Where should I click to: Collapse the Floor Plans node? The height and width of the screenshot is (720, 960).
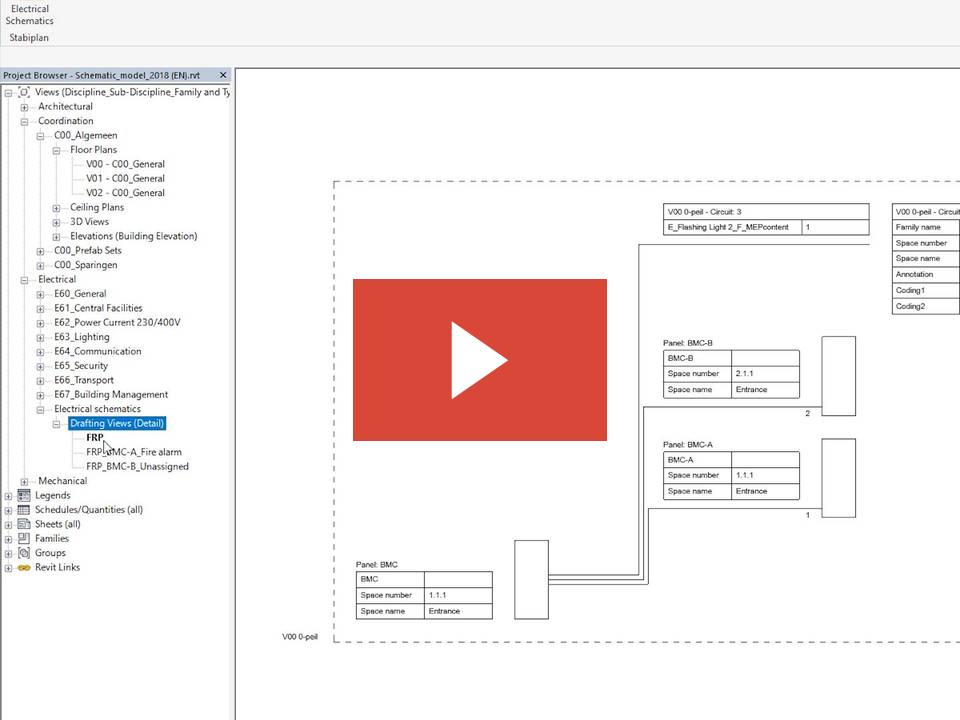click(56, 151)
